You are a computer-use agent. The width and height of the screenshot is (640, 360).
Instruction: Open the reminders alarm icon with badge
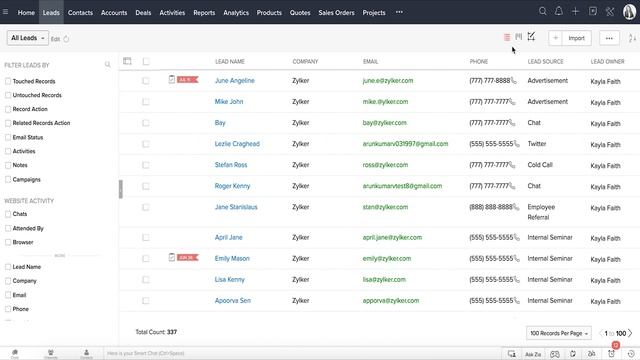click(611, 353)
